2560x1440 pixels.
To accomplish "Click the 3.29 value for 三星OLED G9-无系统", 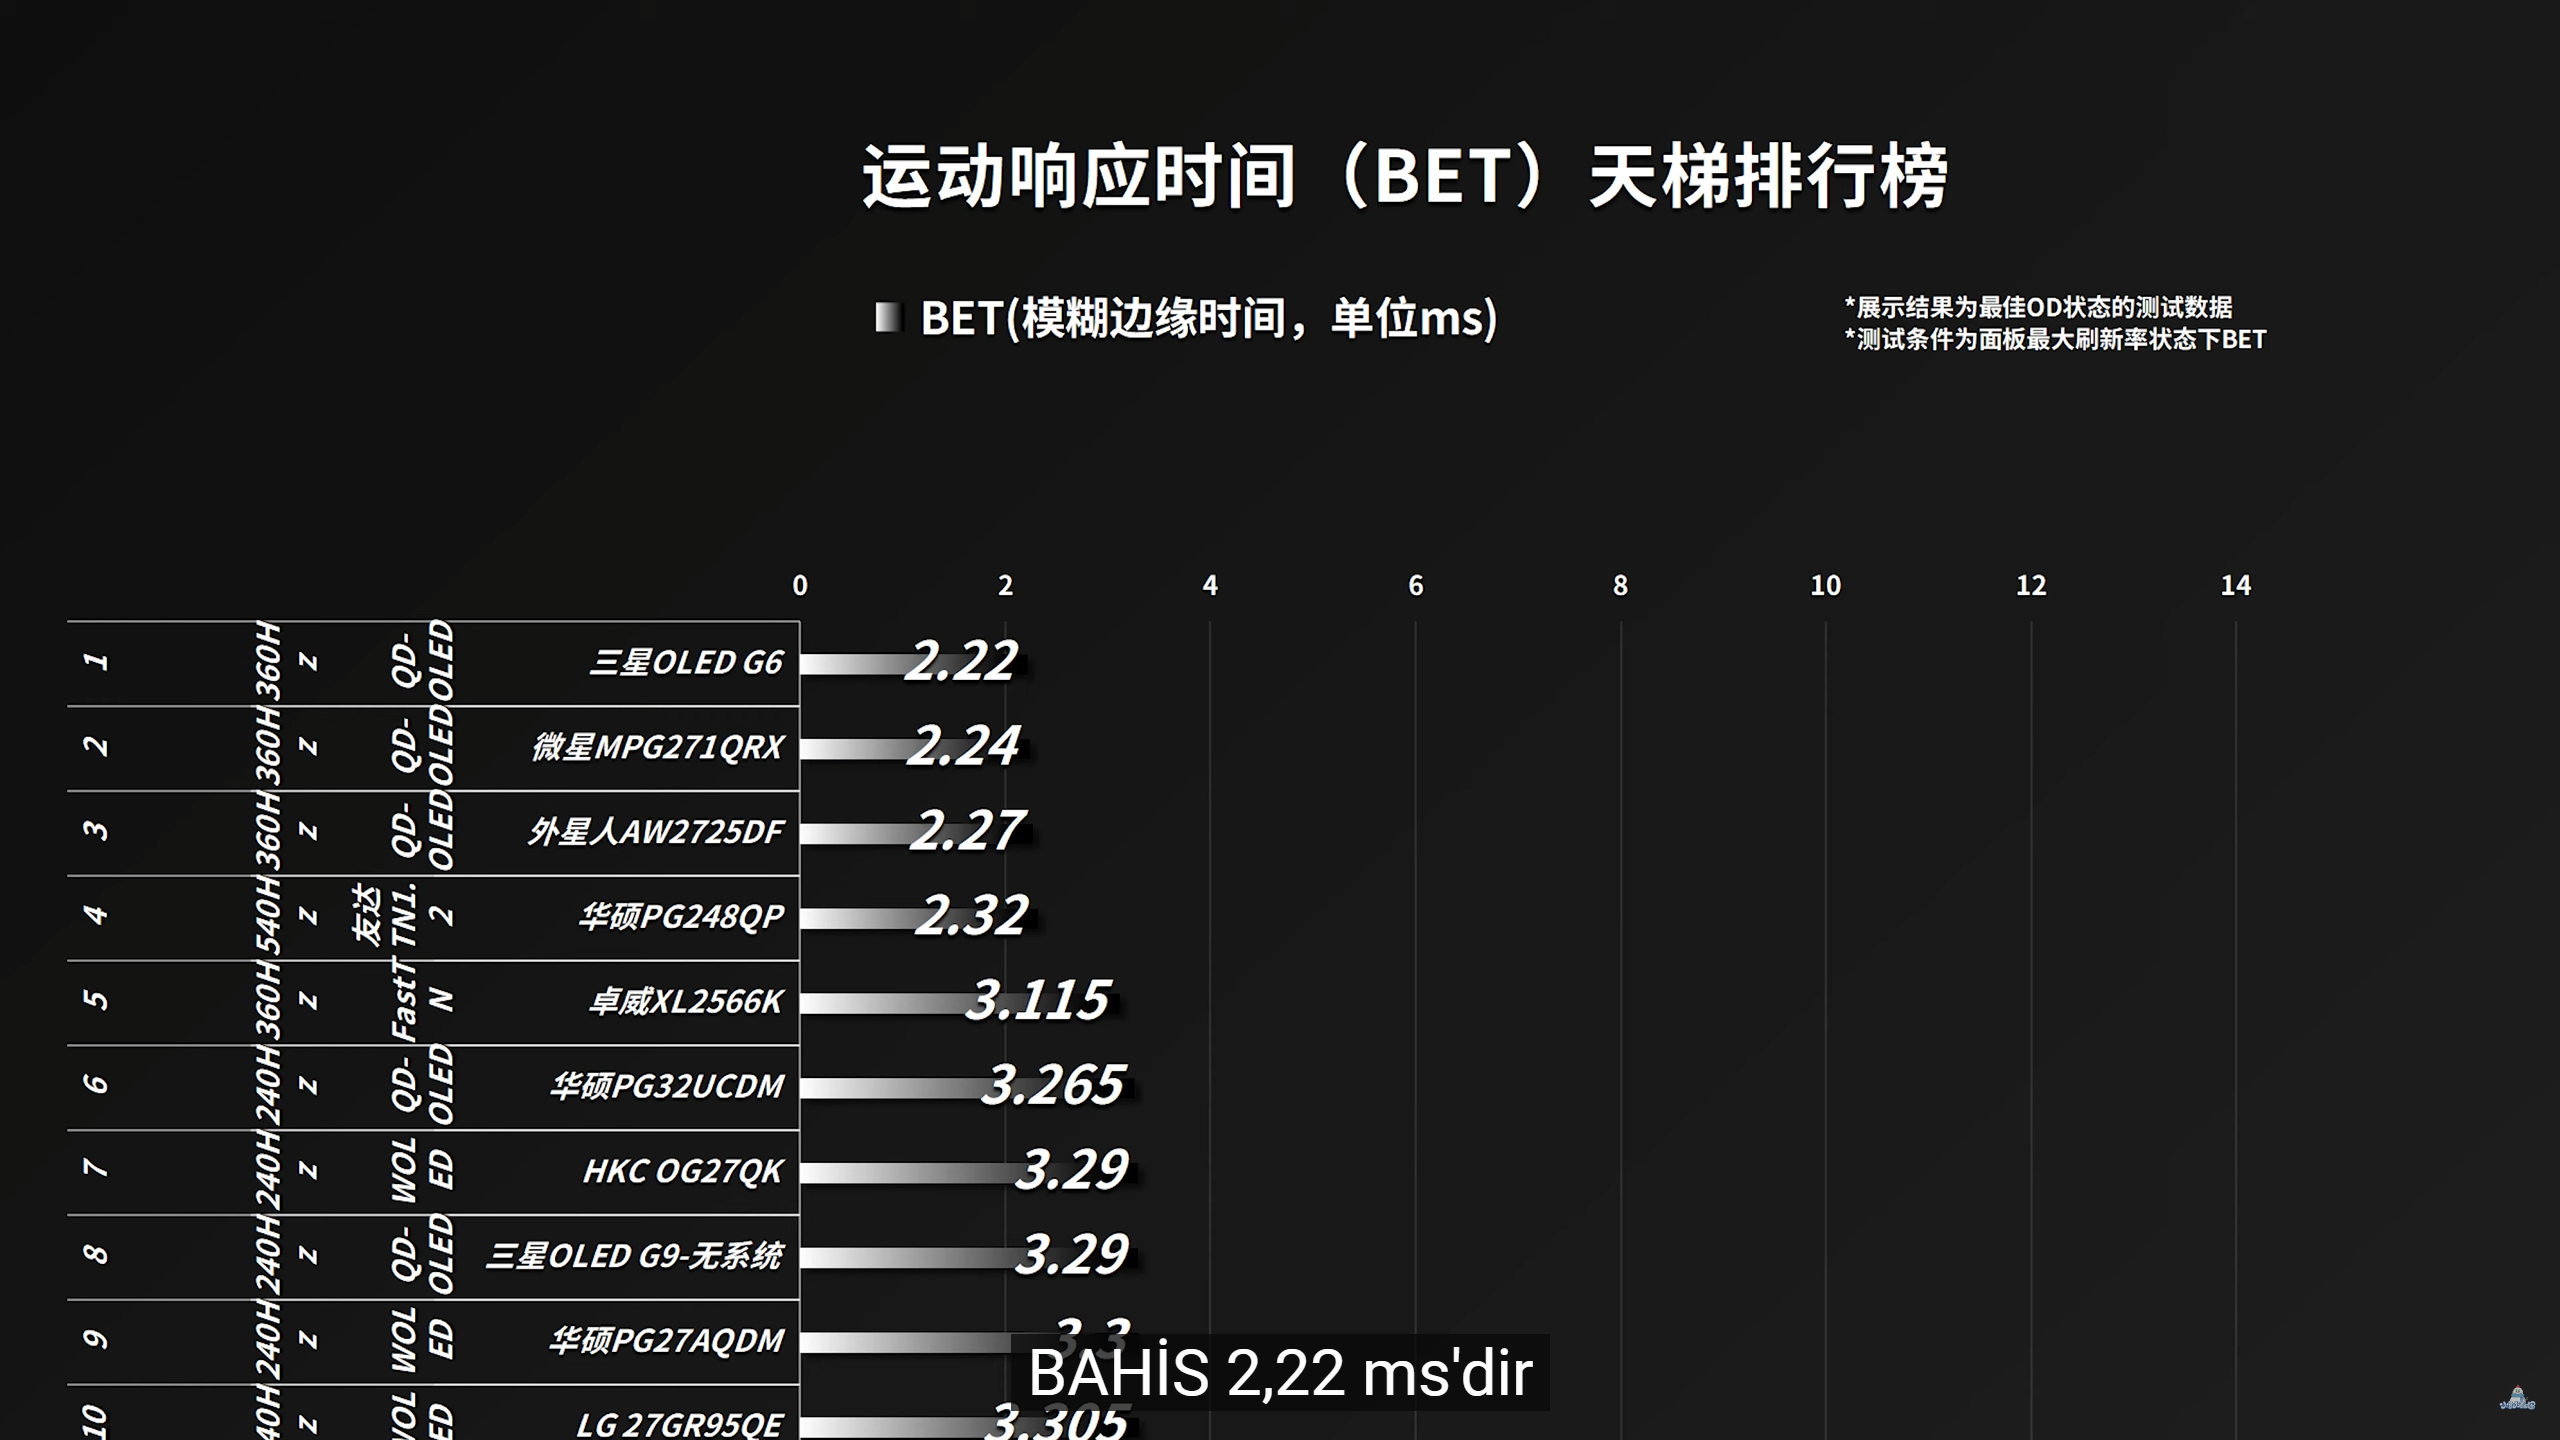I will click(x=1072, y=1255).
